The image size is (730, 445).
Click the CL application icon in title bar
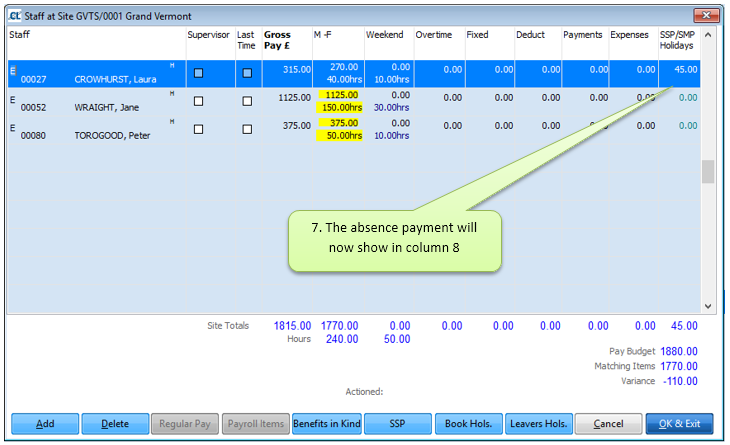pyautogui.click(x=14, y=16)
